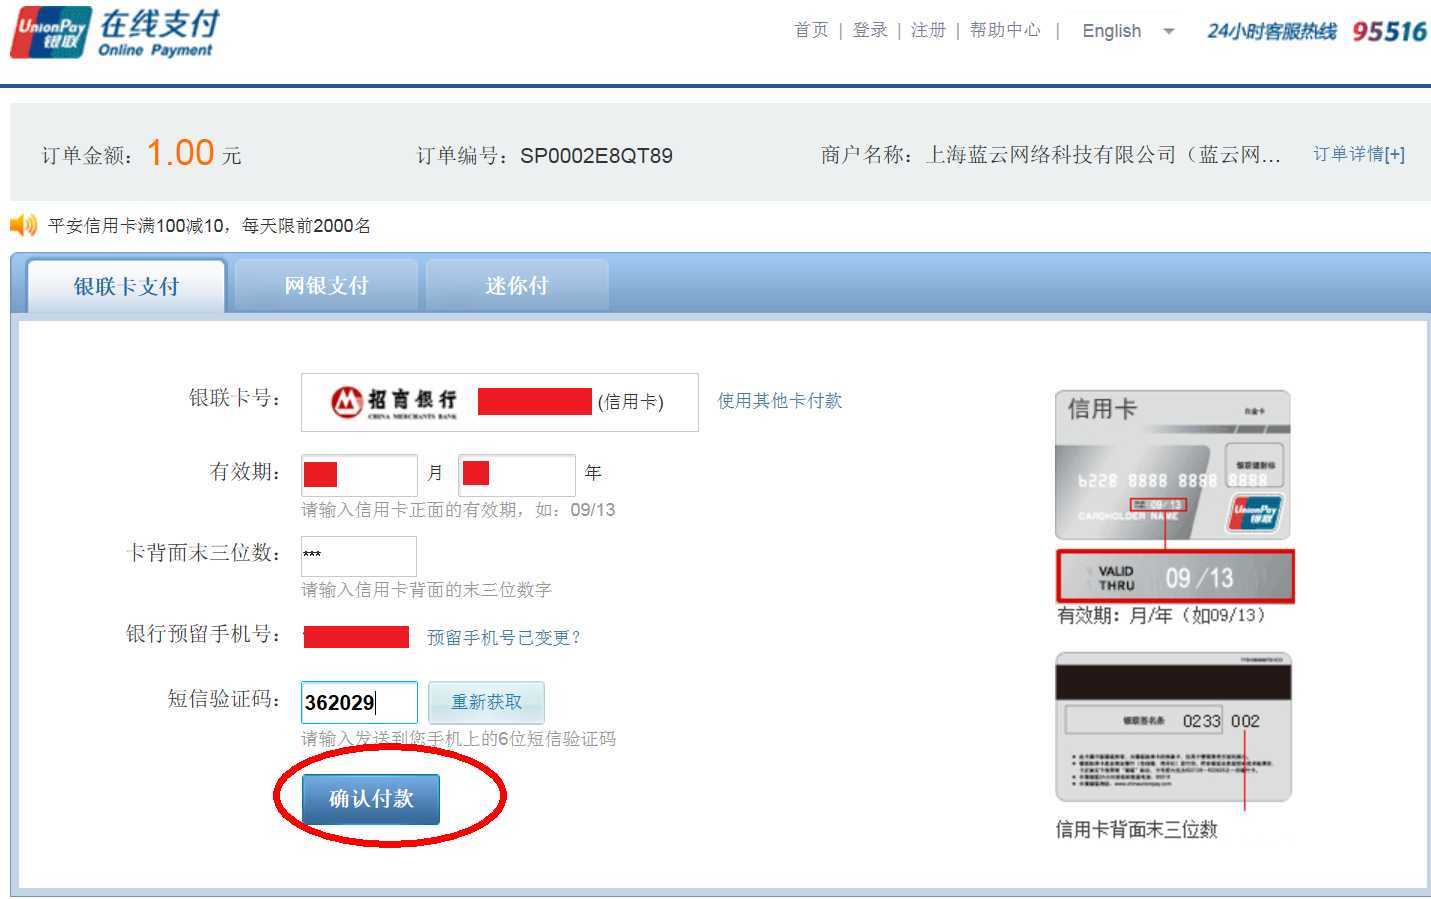1431x899 pixels.
Task: Select English language option
Action: pos(1111,31)
